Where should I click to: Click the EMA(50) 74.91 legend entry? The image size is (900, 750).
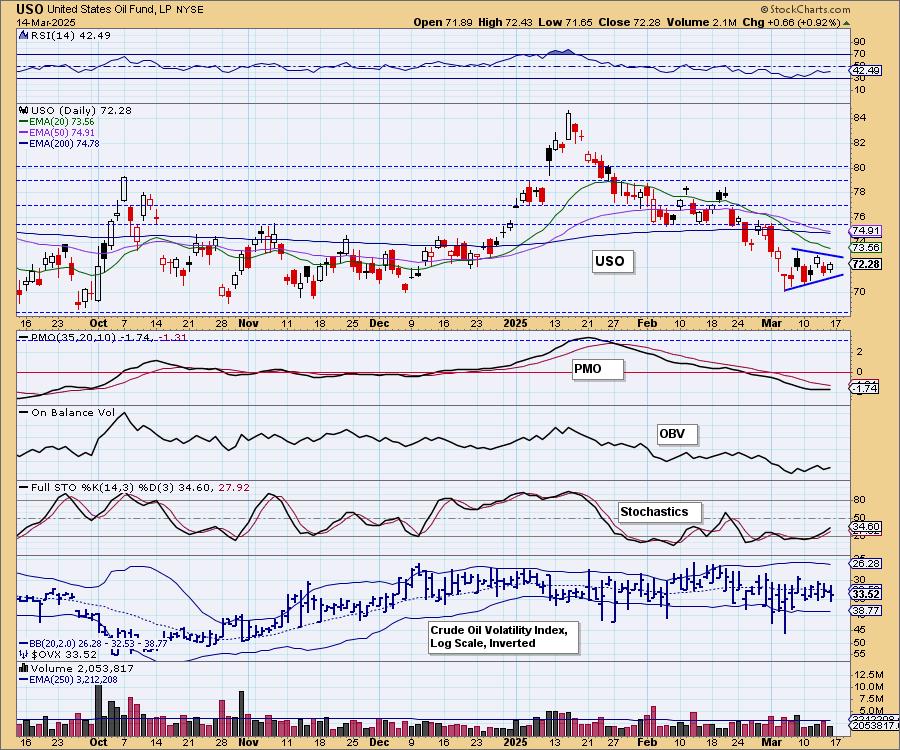coord(57,133)
